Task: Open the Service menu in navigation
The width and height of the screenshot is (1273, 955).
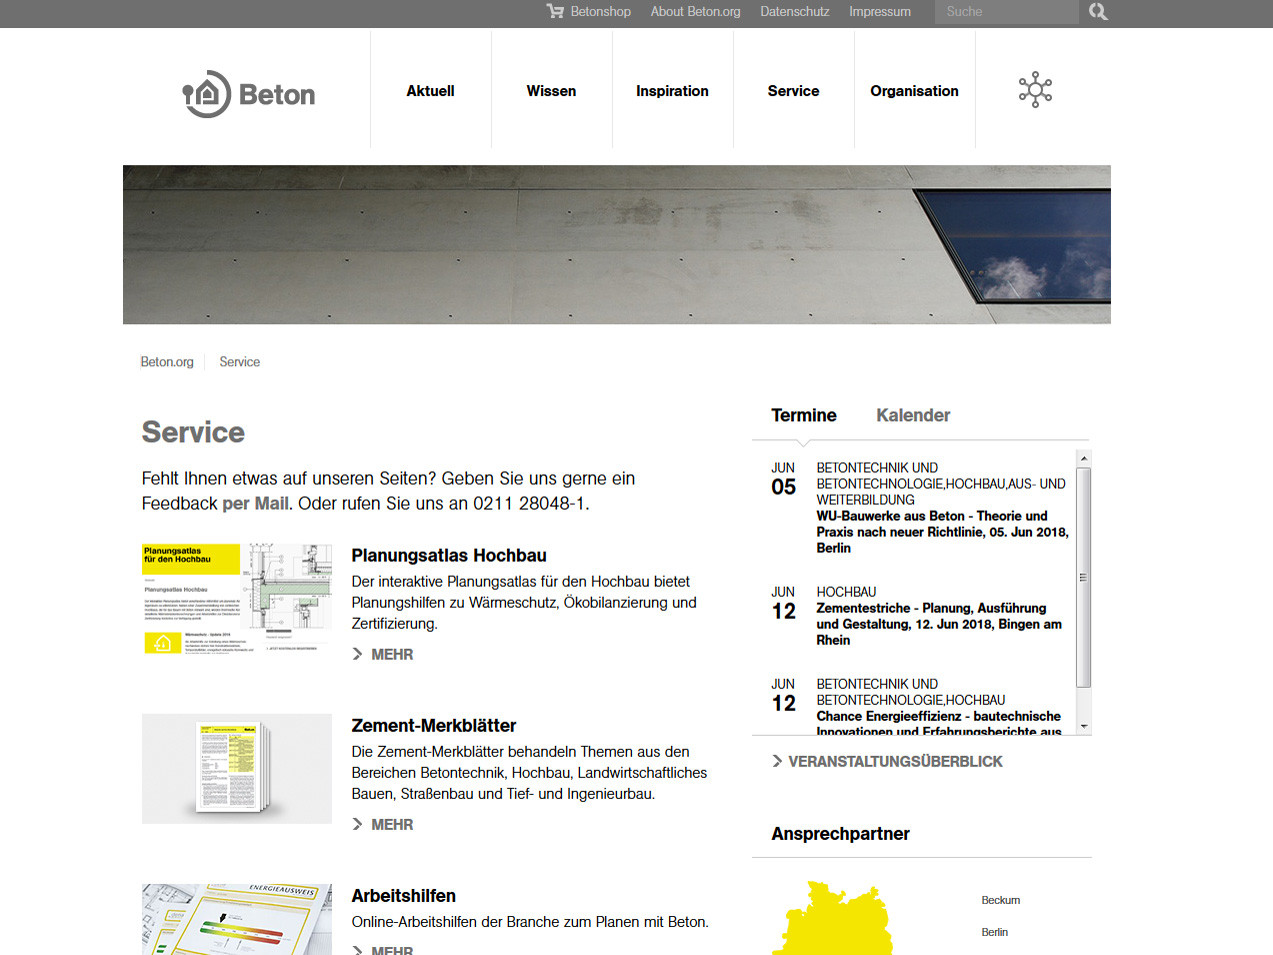Action: point(793,91)
